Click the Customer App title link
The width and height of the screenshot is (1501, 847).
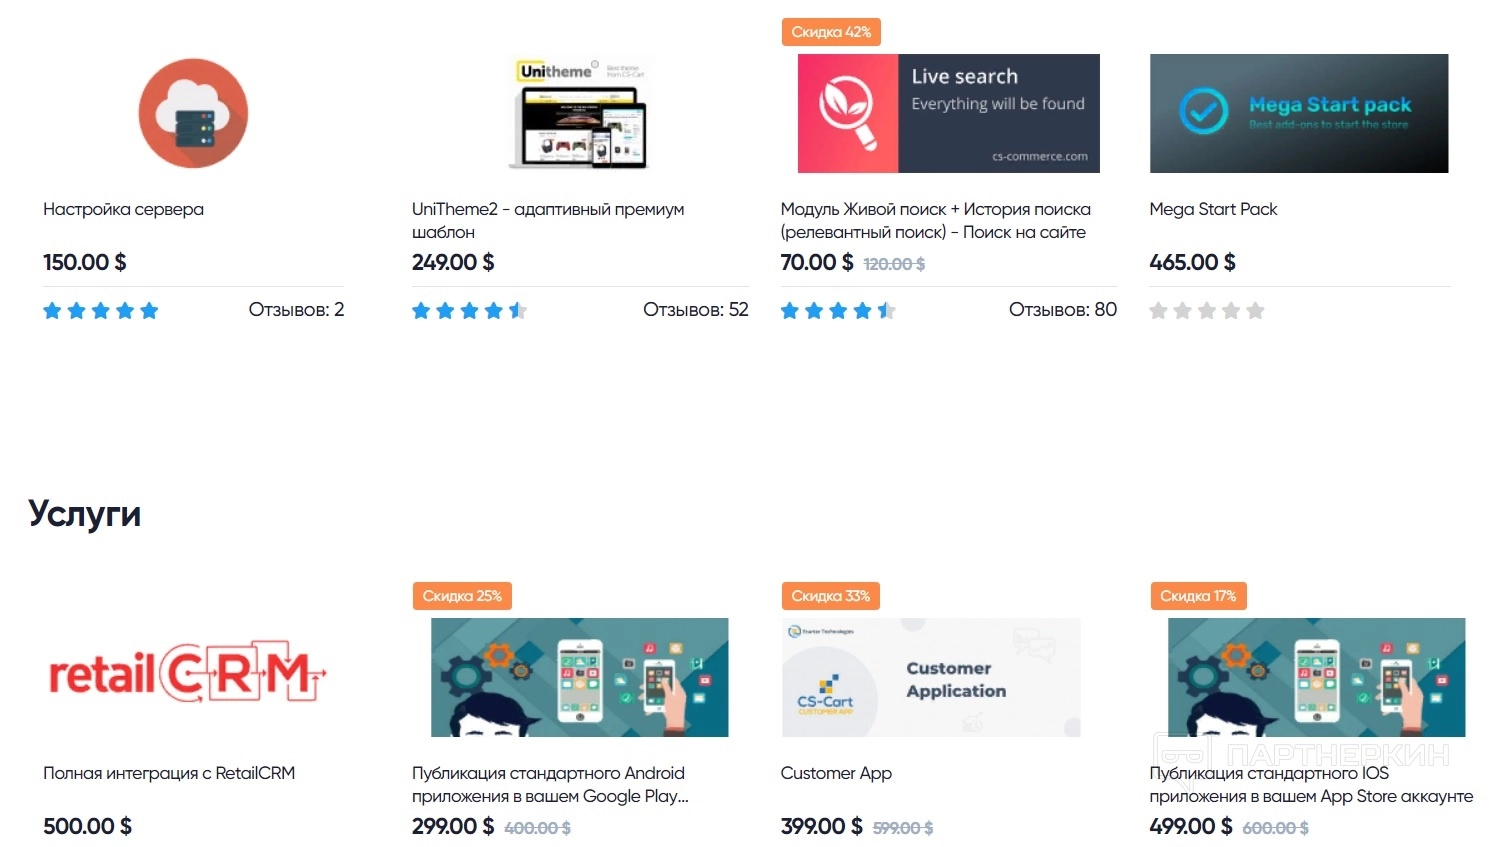tap(835, 773)
